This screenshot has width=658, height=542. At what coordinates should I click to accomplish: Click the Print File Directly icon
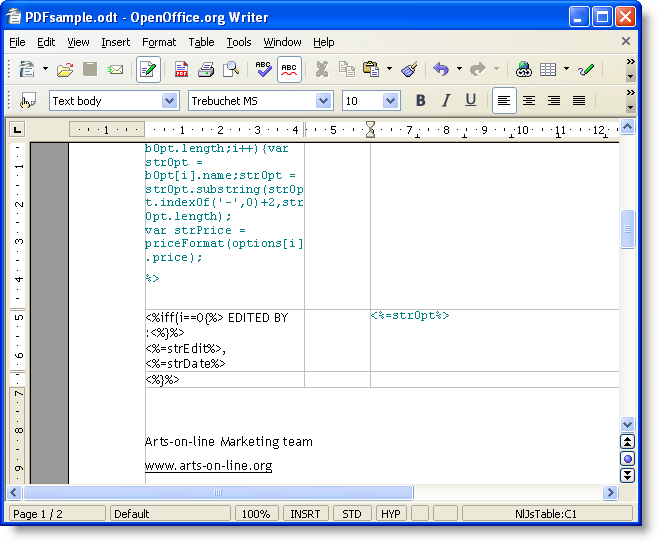coord(206,70)
